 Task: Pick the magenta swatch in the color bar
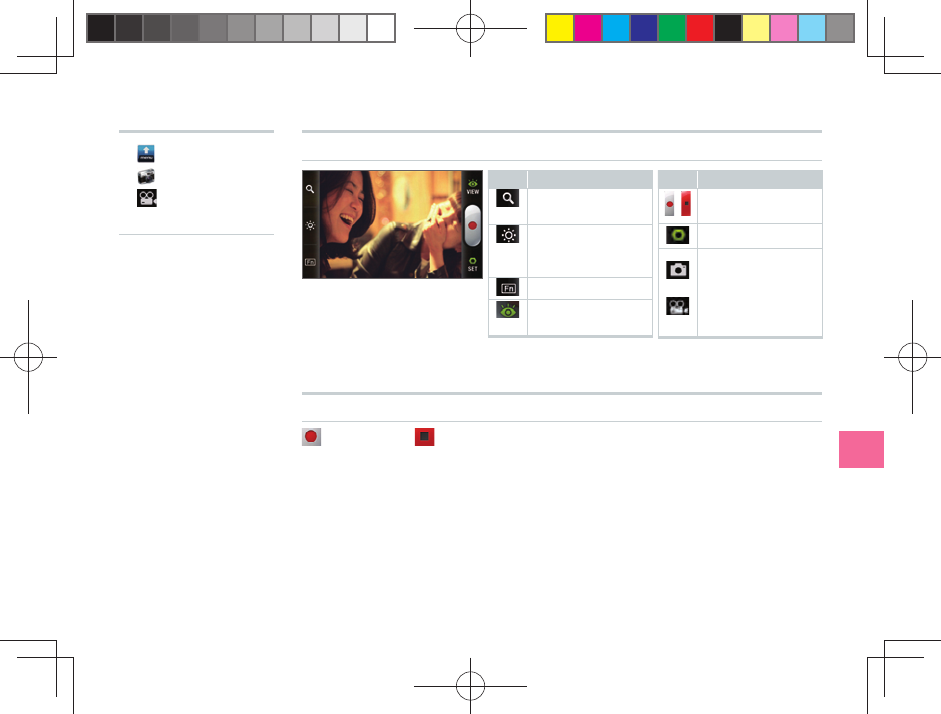pyautogui.click(x=588, y=28)
